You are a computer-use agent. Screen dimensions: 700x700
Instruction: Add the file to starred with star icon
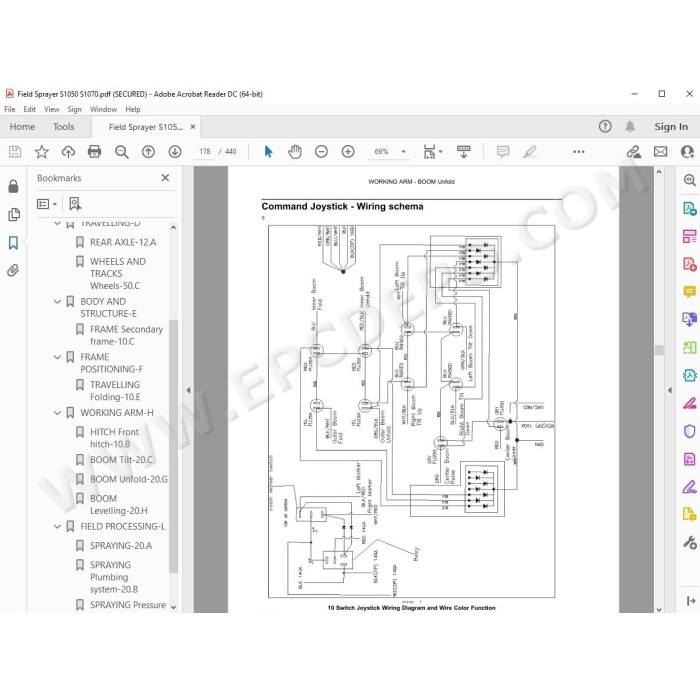pos(42,152)
